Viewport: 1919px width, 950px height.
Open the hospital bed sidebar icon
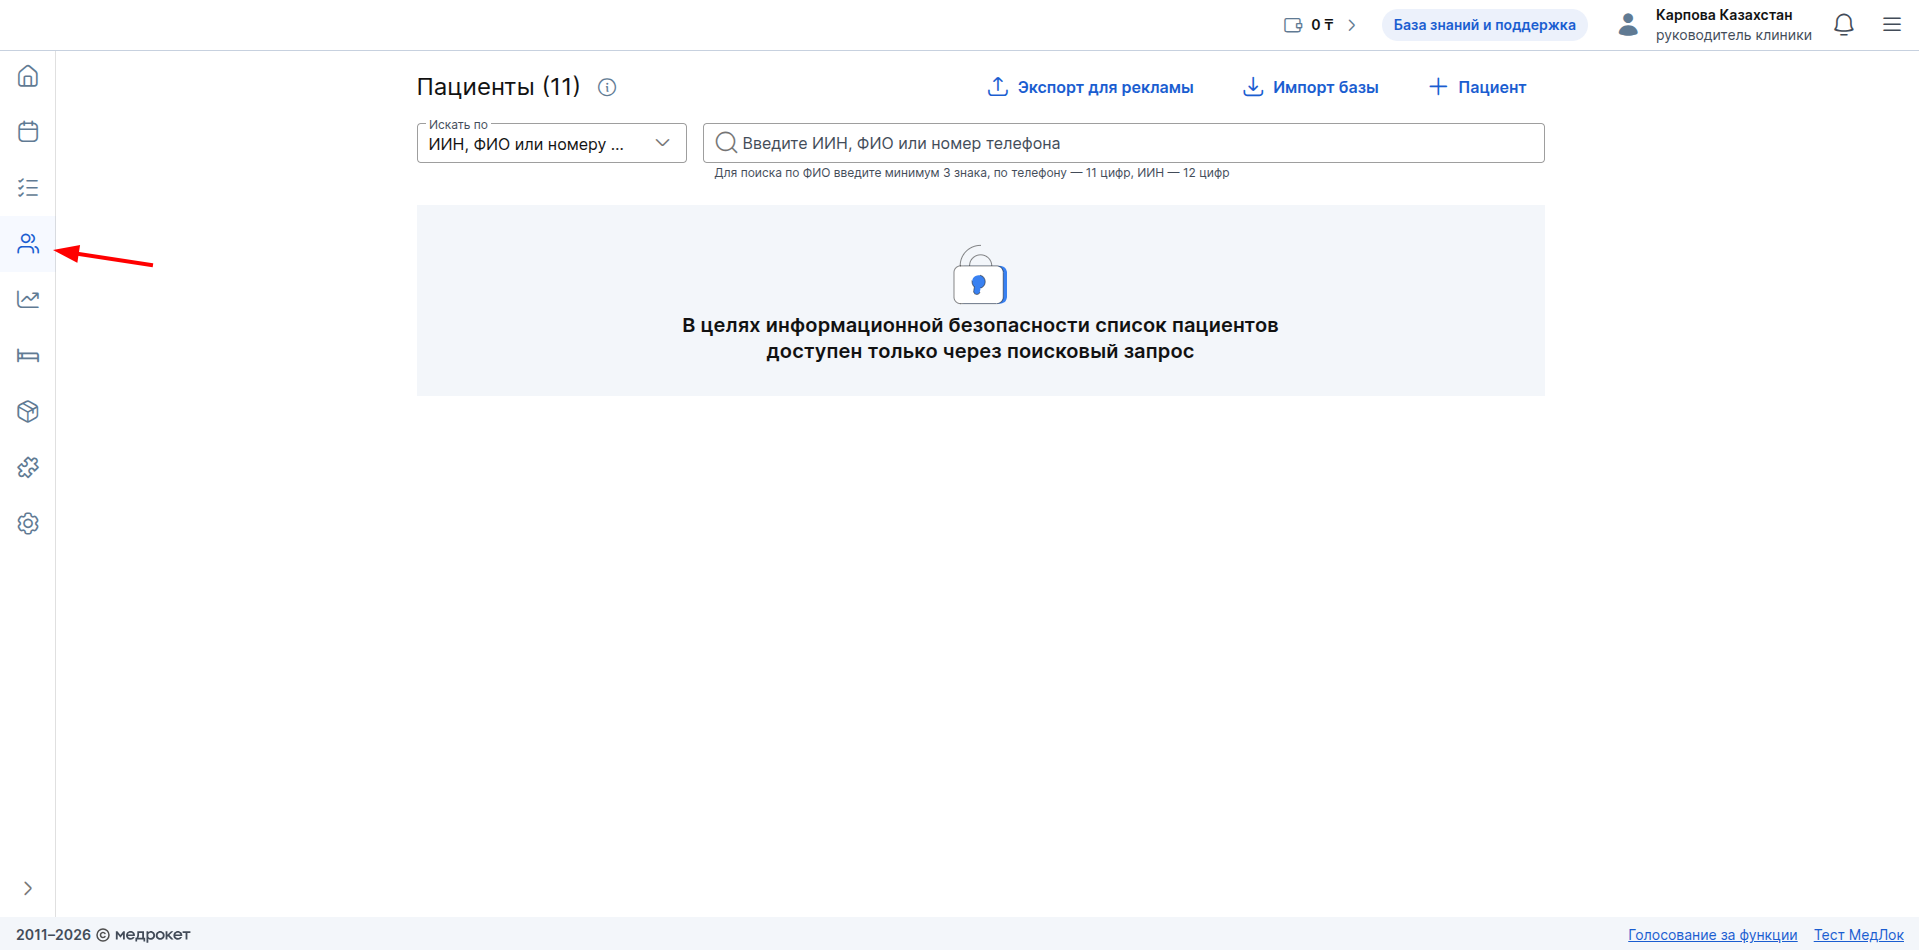click(x=28, y=356)
